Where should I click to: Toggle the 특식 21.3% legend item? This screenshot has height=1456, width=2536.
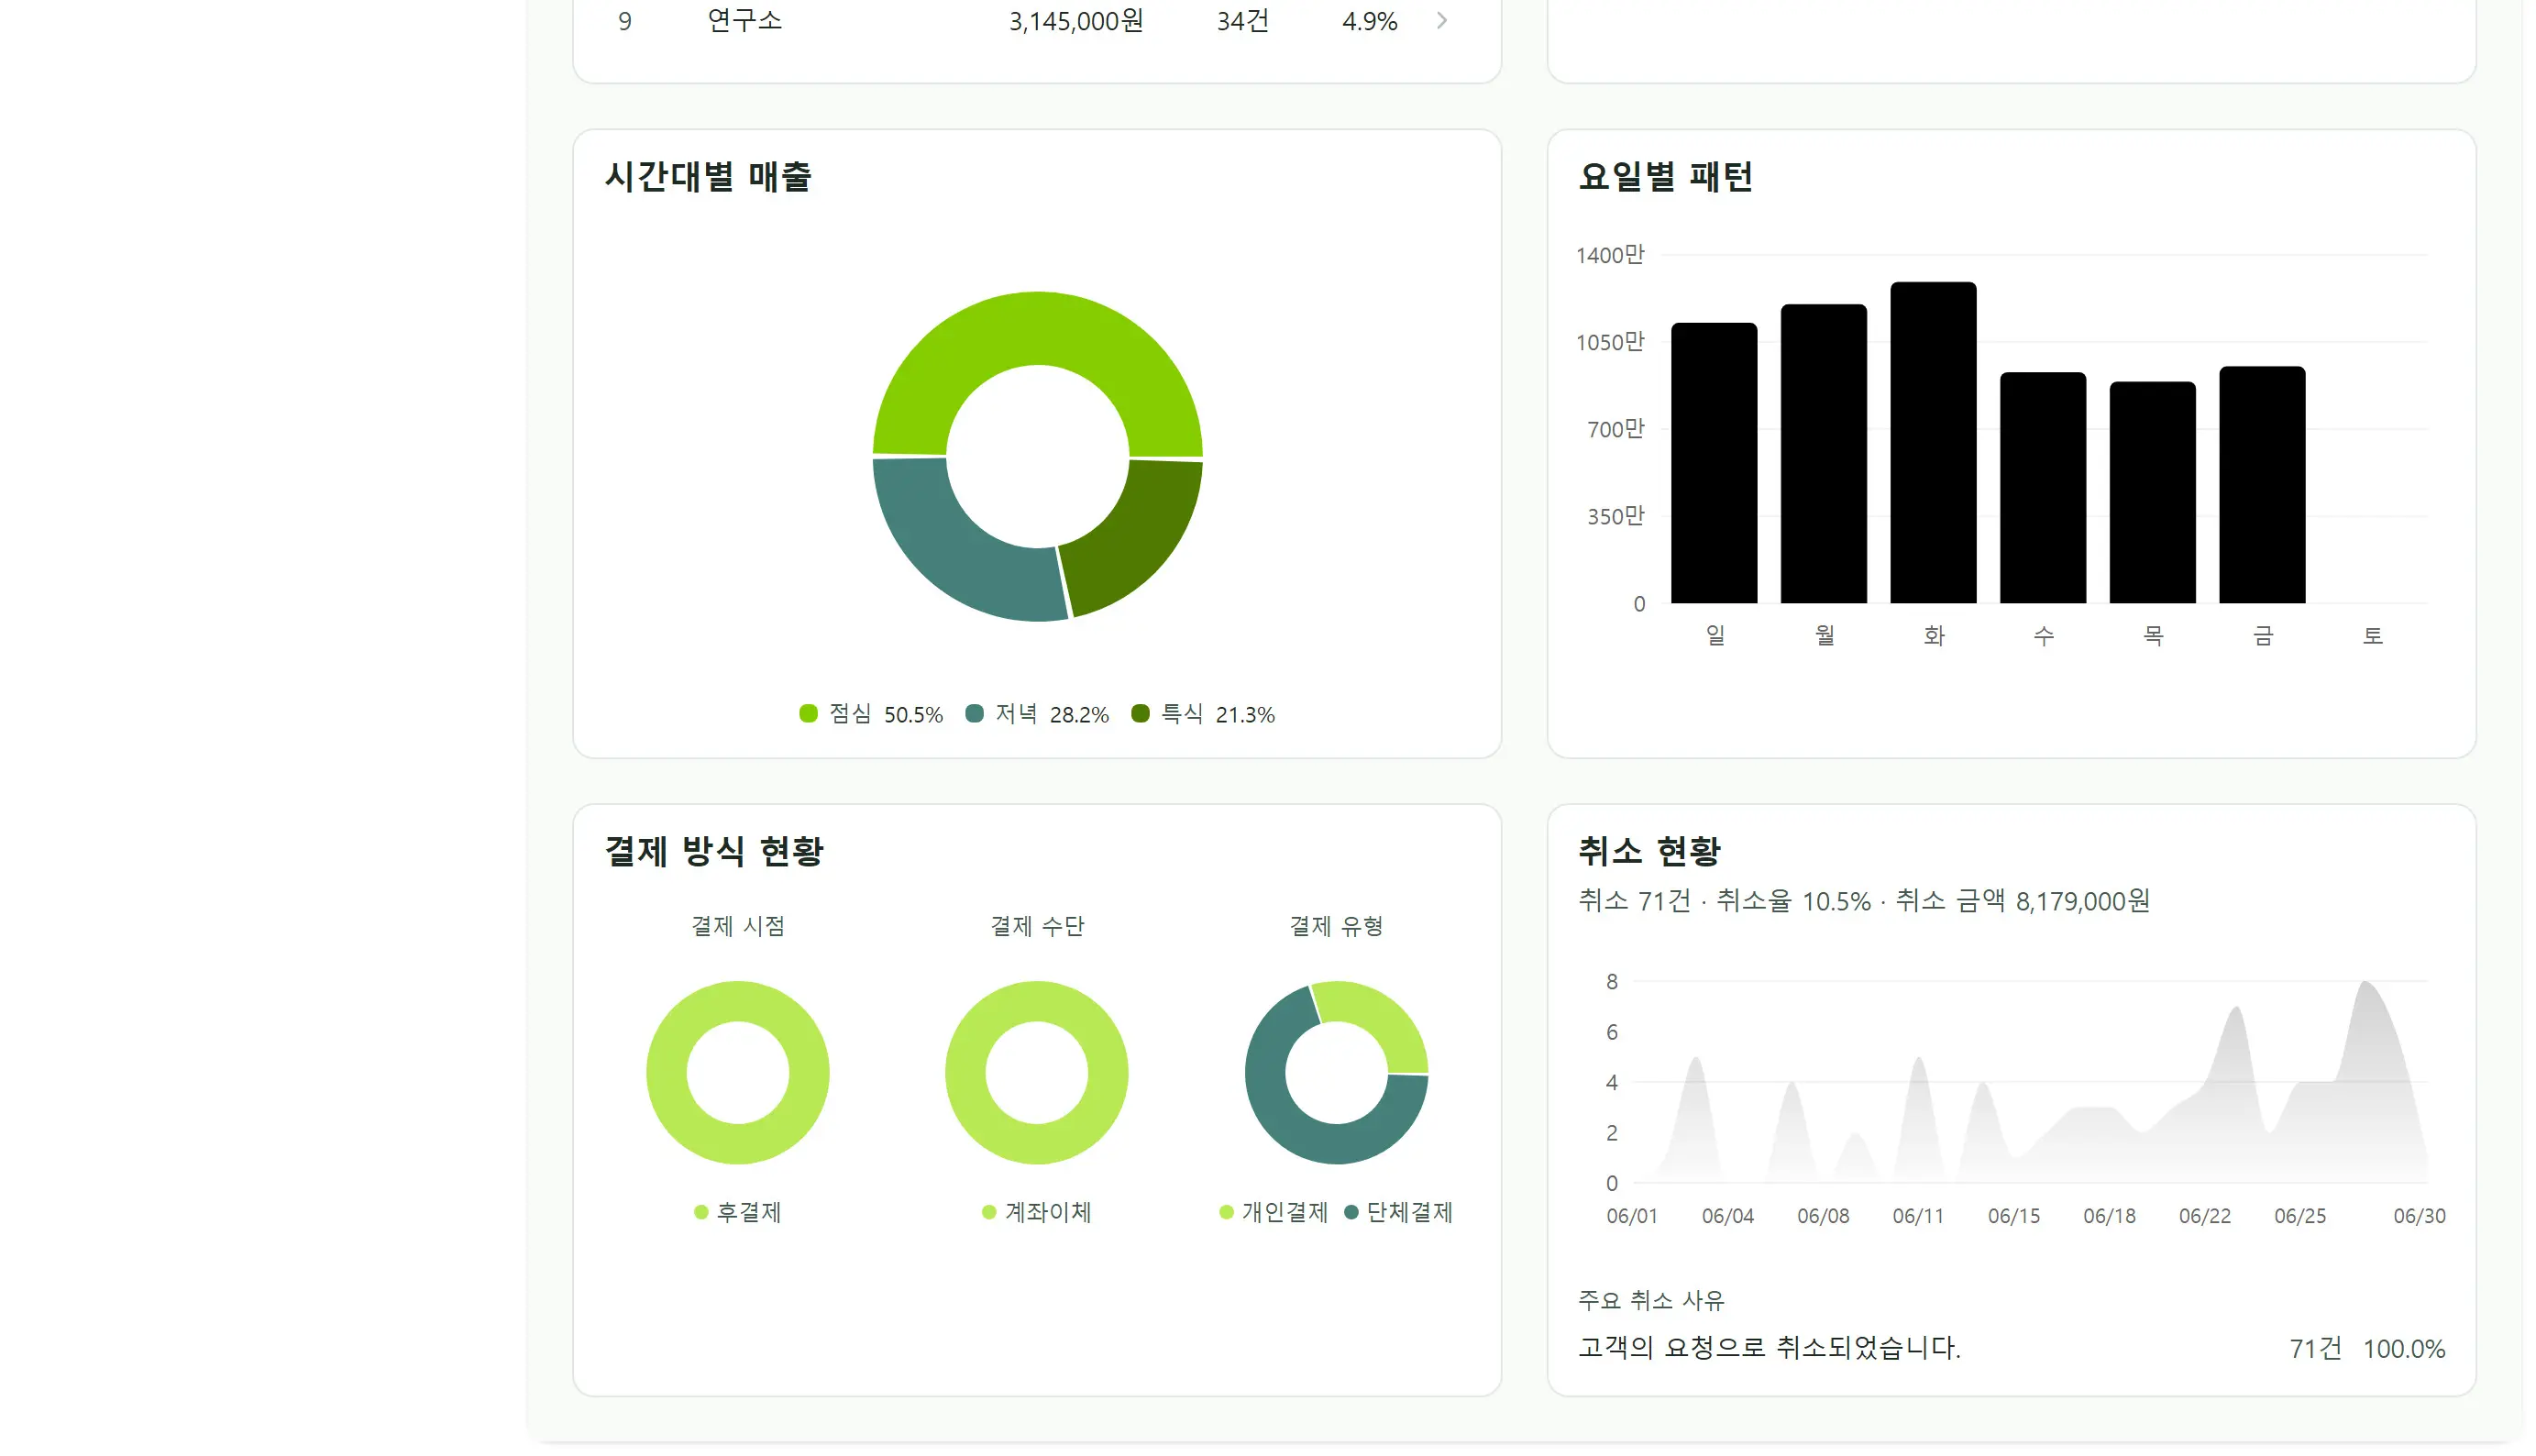[x=1203, y=714]
